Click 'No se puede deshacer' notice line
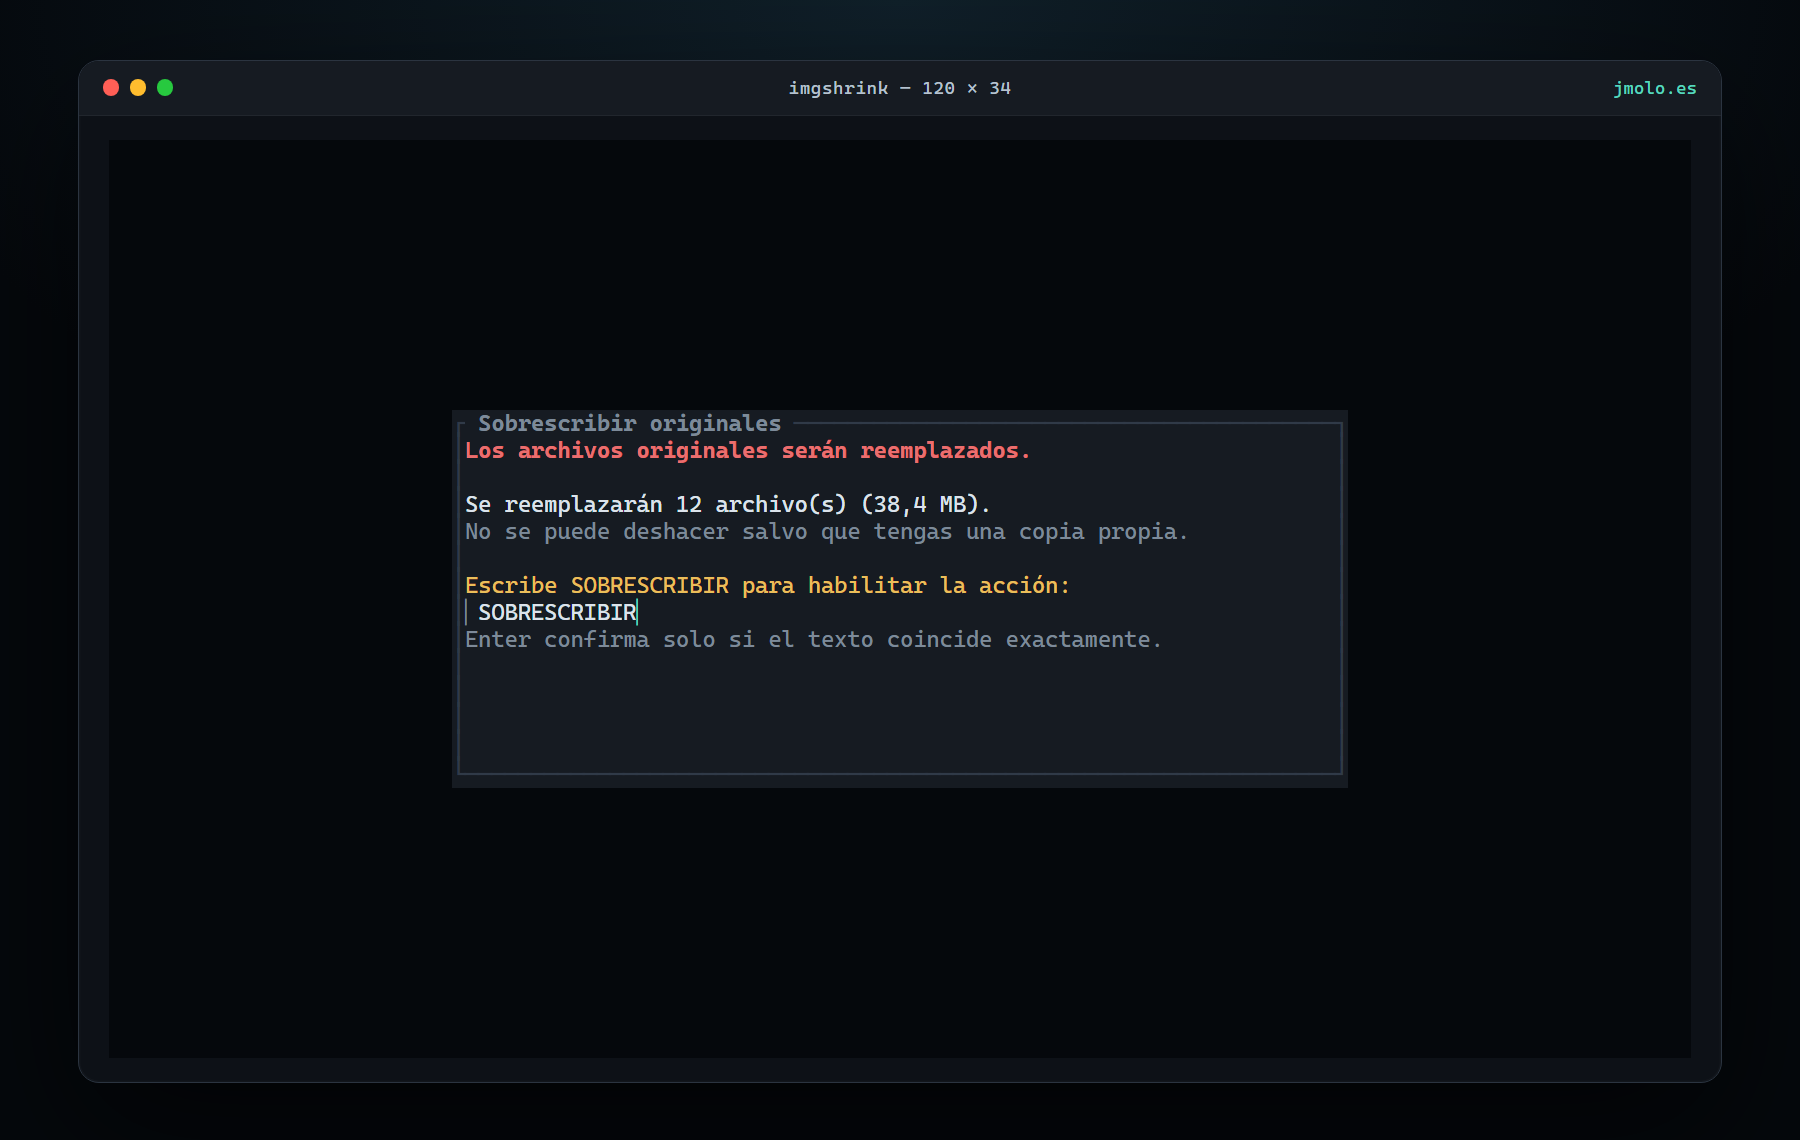This screenshot has height=1140, width=1800. pyautogui.click(x=826, y=531)
